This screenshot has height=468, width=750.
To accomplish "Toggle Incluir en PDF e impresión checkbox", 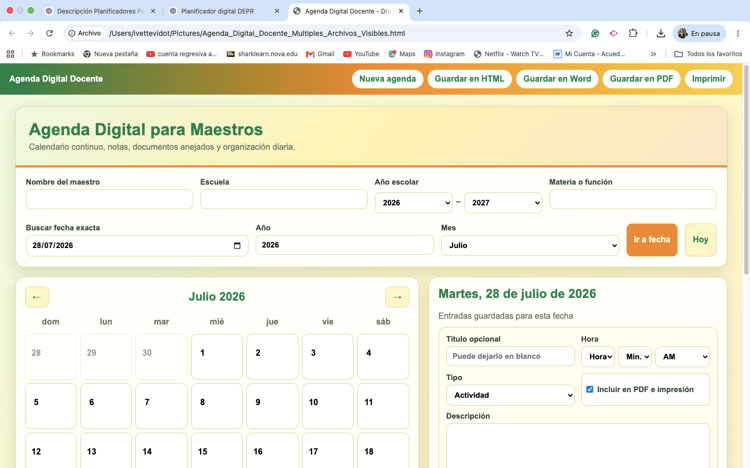I will [x=590, y=390].
